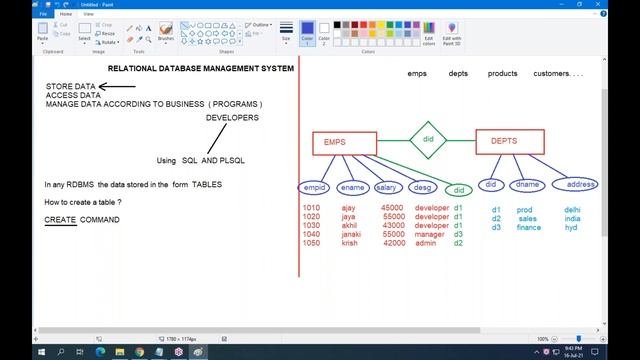Select the Rectangle shape
Screen dimensions: 640x360
(x=208, y=26)
